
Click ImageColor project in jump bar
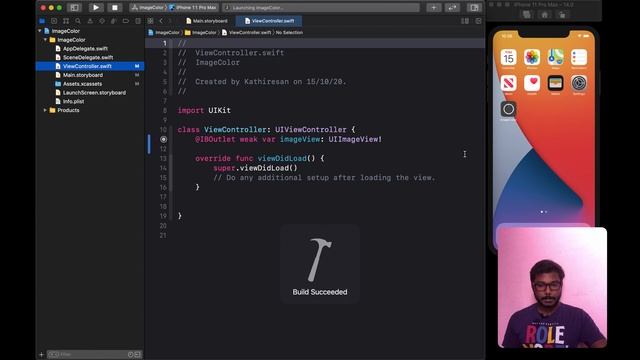click(x=164, y=33)
